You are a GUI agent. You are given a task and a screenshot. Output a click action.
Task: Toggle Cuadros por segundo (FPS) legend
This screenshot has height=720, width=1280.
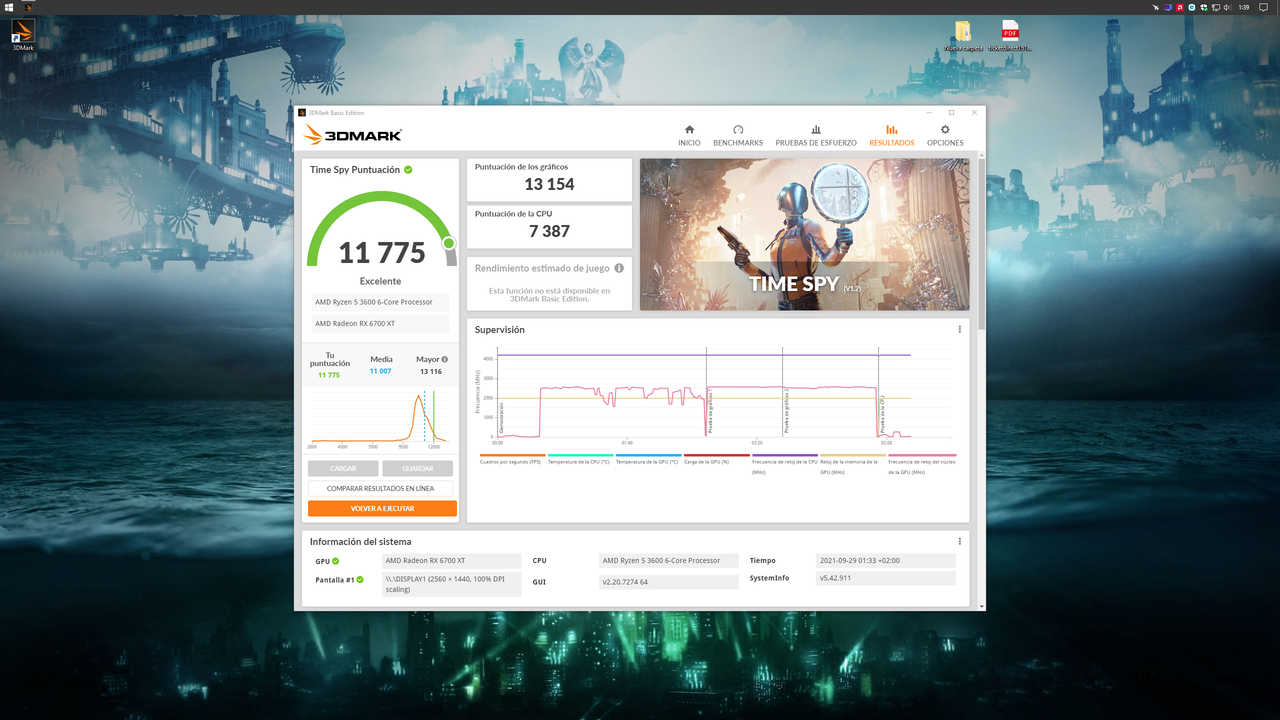click(511, 461)
